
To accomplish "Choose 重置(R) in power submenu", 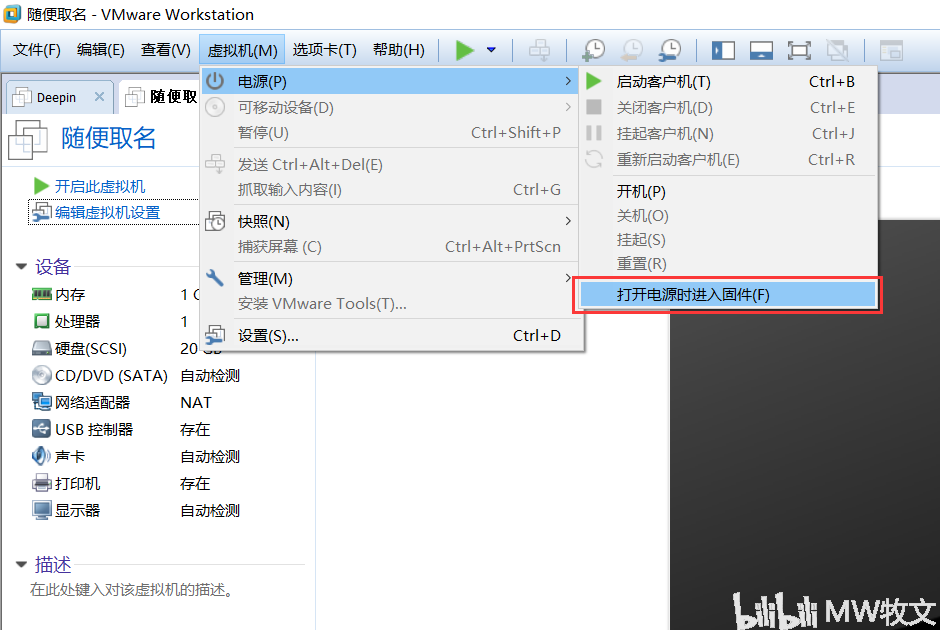I will pyautogui.click(x=728, y=263).
